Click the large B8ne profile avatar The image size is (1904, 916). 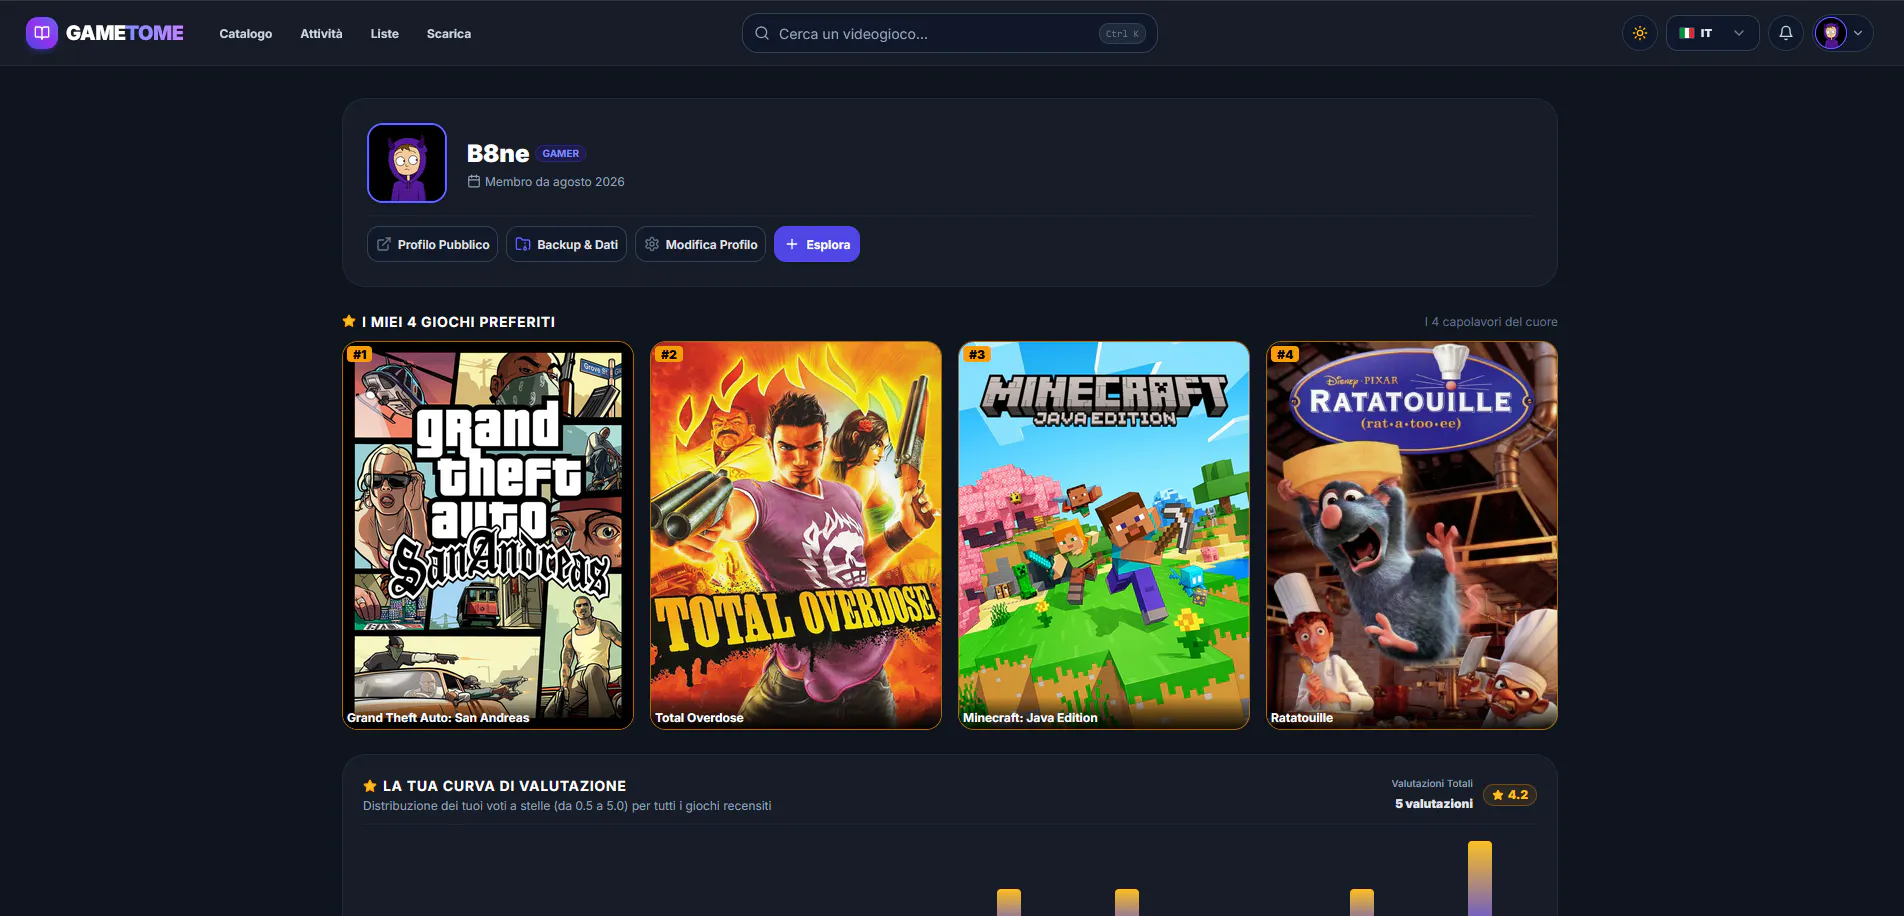[407, 163]
